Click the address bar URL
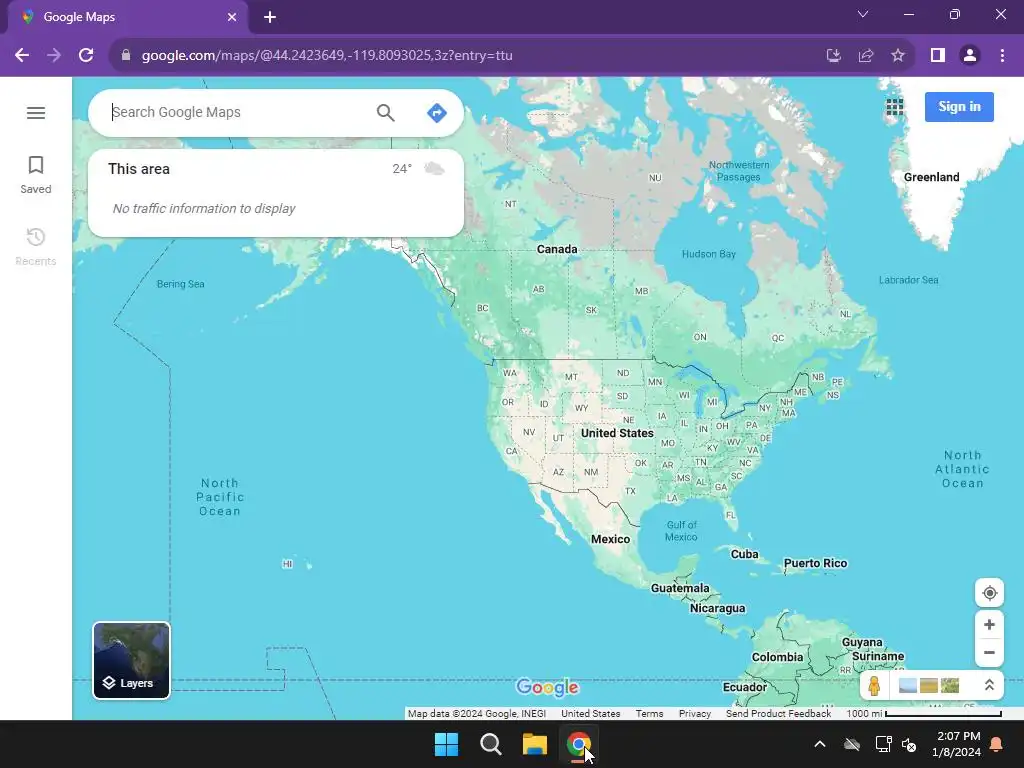The height and width of the screenshot is (768, 1024). point(327,56)
